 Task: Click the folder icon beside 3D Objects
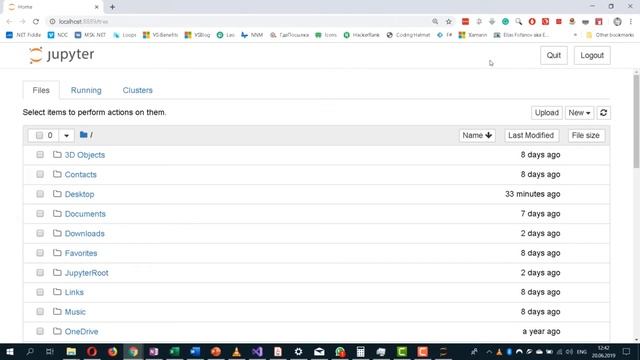coord(57,154)
